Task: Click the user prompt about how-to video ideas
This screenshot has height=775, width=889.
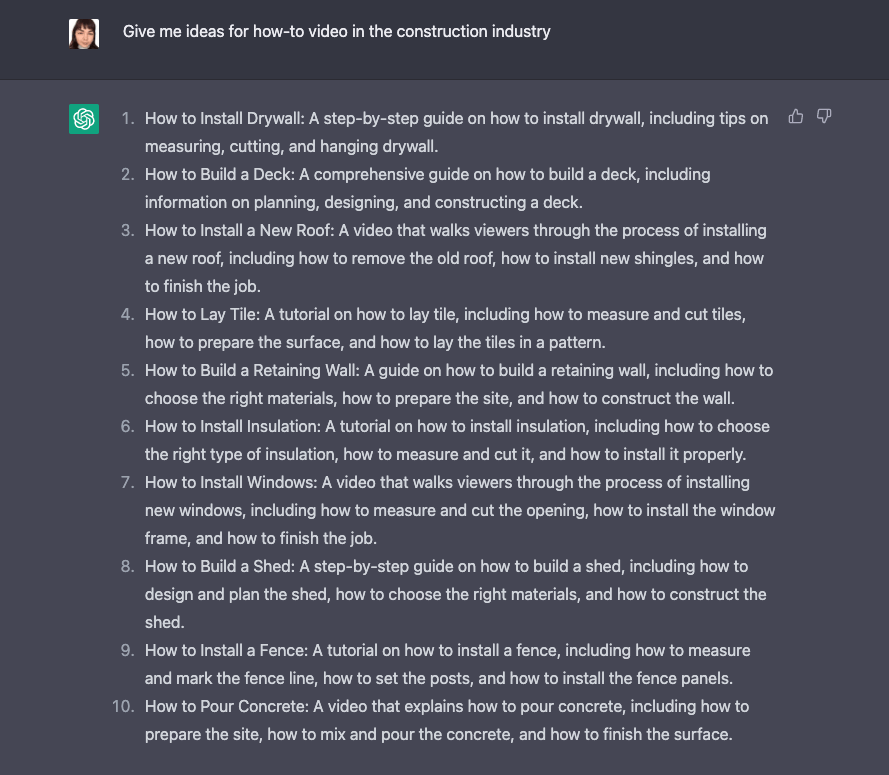Action: click(x=336, y=31)
